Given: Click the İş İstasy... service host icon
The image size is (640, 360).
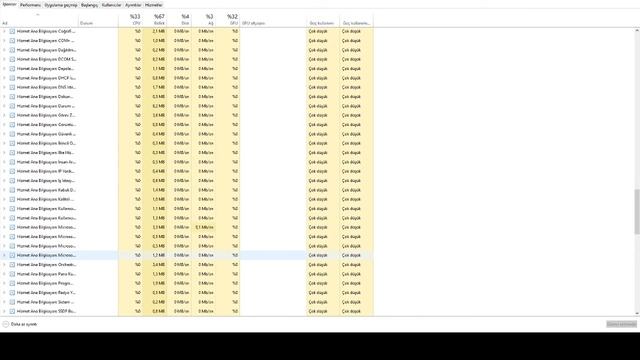Looking at the screenshot, I should pos(12,180).
